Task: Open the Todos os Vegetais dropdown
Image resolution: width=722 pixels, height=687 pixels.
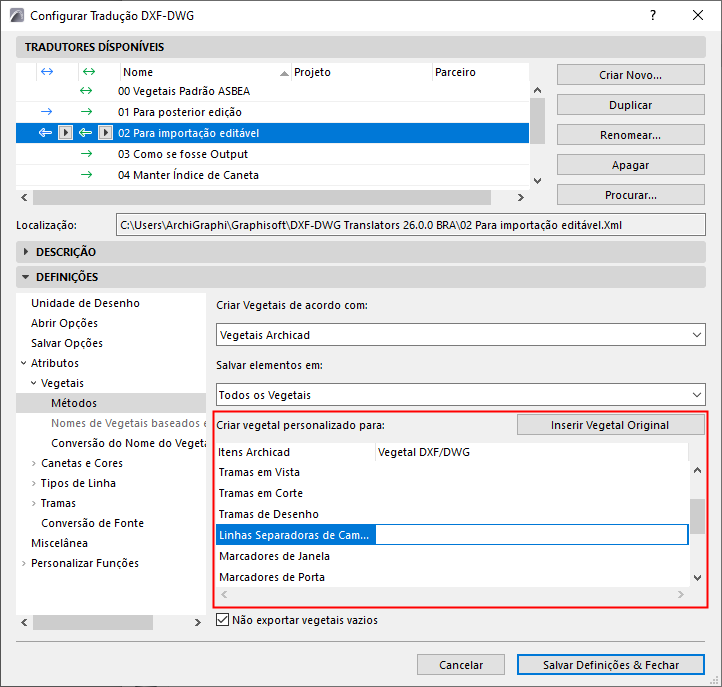Action: (x=461, y=395)
